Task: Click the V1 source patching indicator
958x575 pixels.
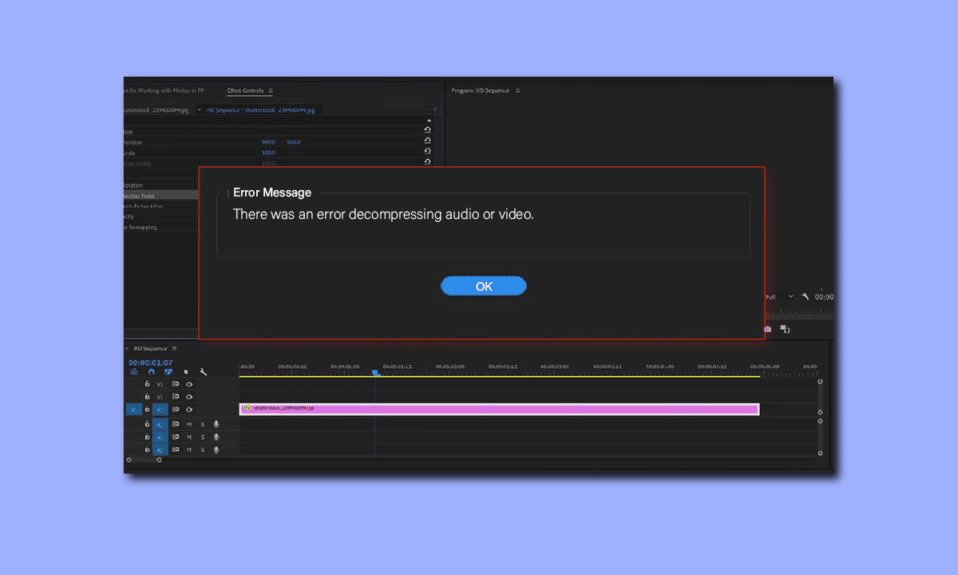Action: 134,409
